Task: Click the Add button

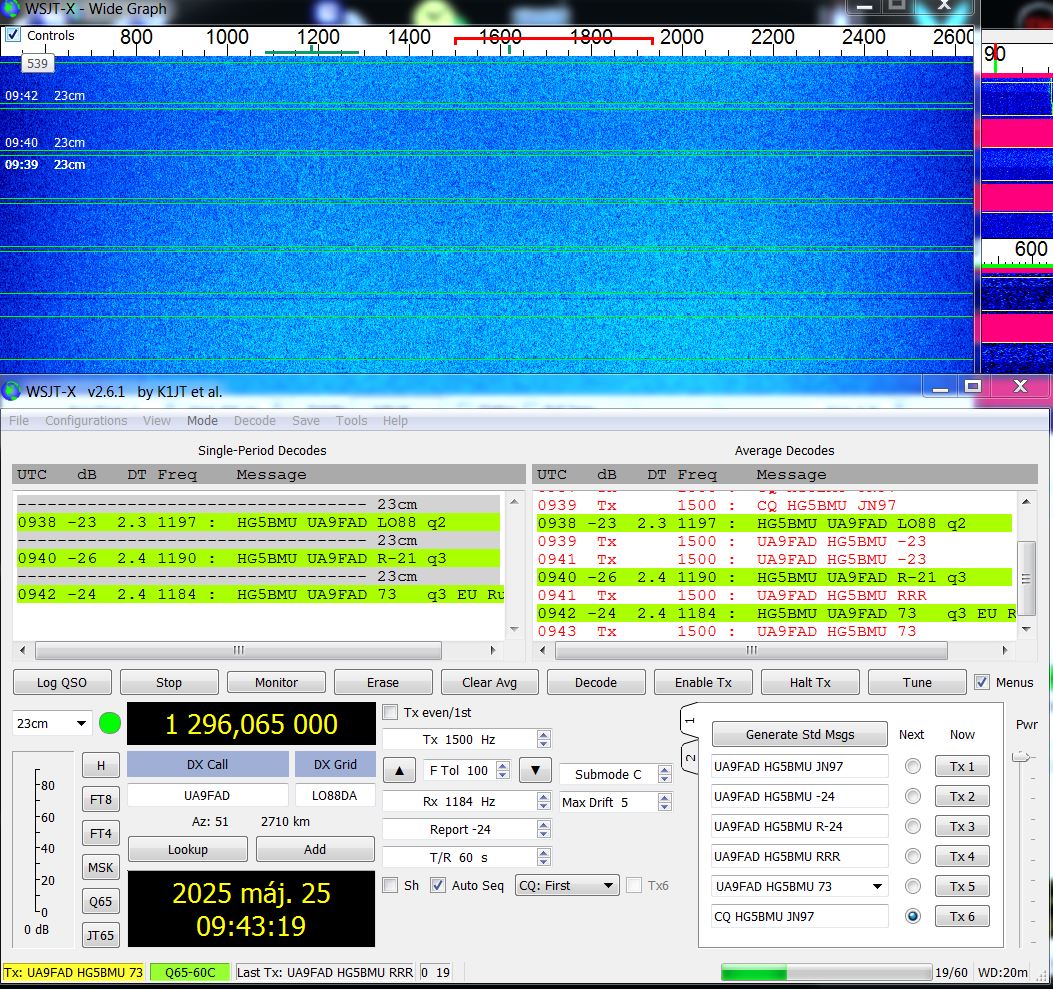Action: 315,849
